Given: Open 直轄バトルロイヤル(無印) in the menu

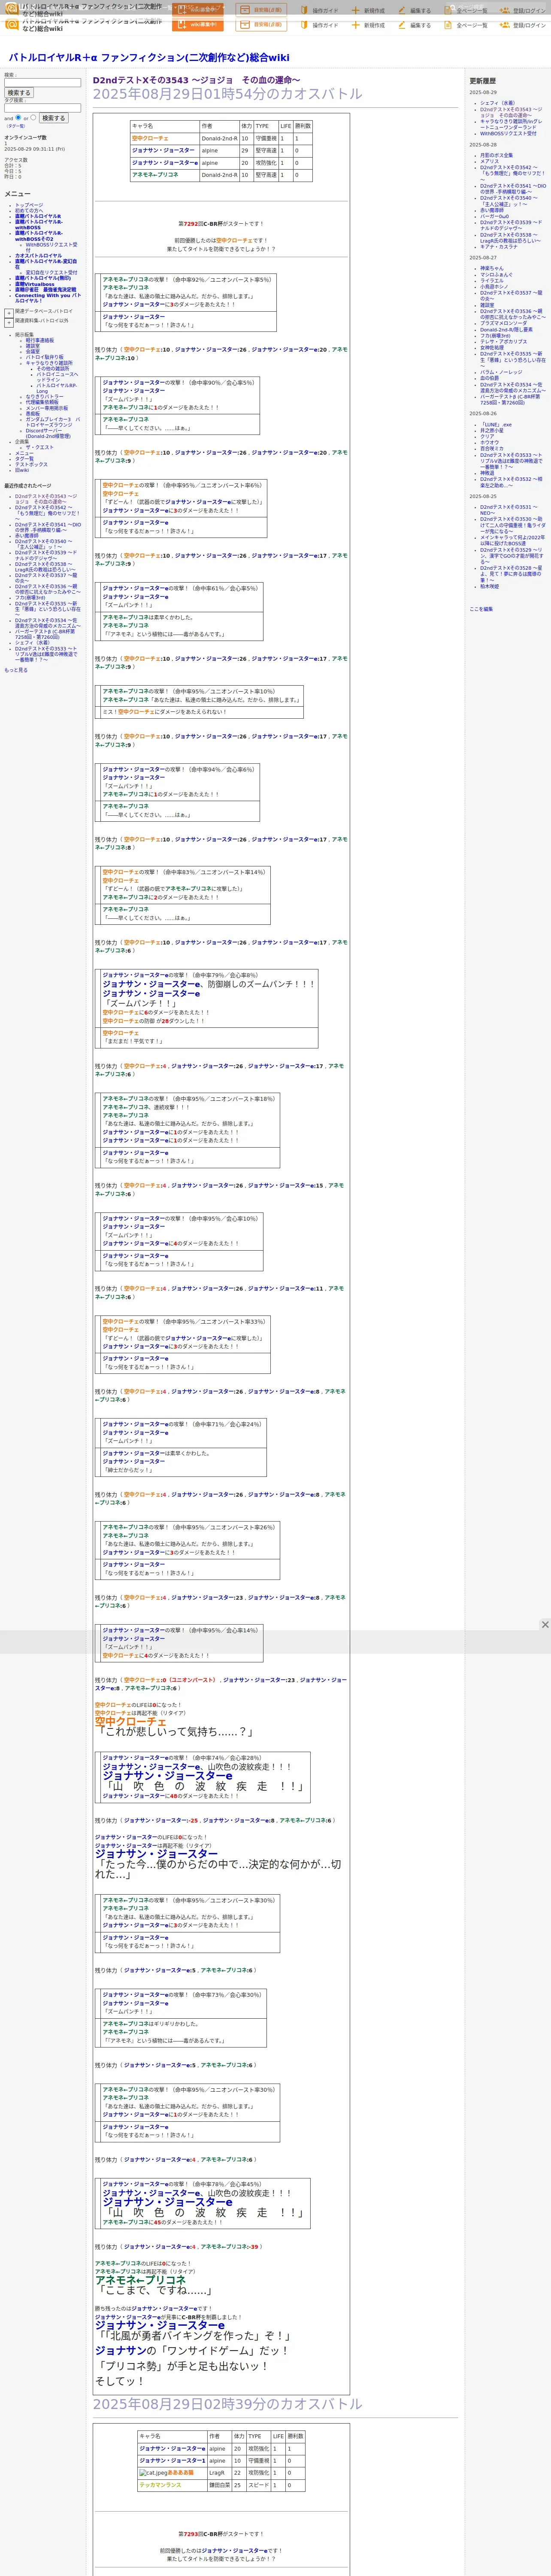Looking at the screenshot, I should click(43, 278).
